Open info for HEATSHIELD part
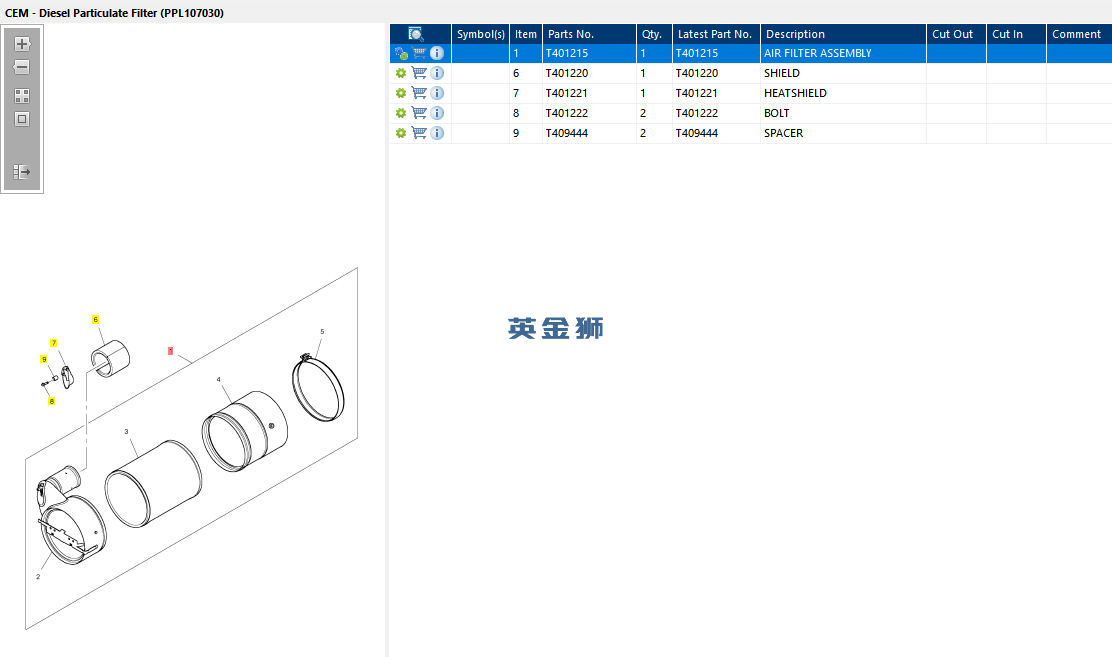This screenshot has height=657, width=1112. (437, 93)
